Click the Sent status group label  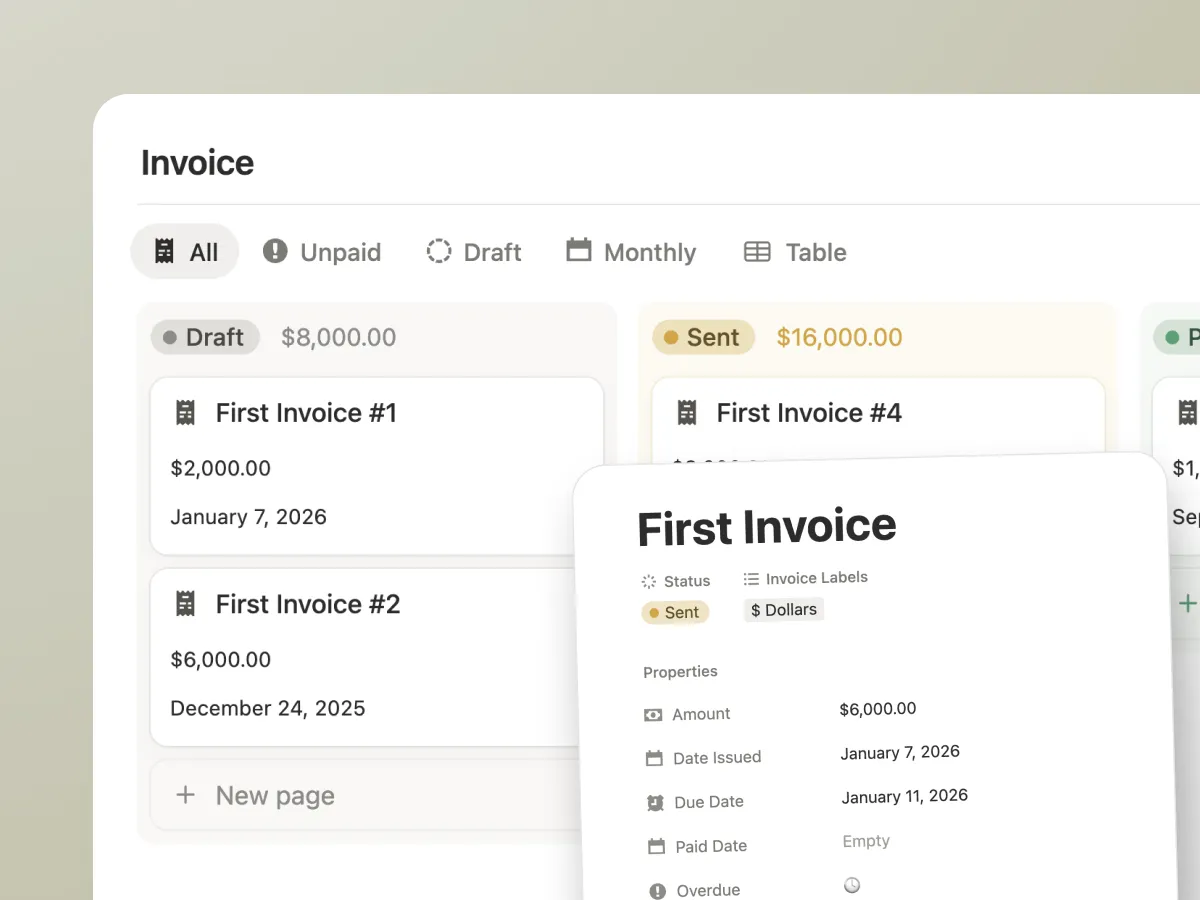[x=703, y=337]
